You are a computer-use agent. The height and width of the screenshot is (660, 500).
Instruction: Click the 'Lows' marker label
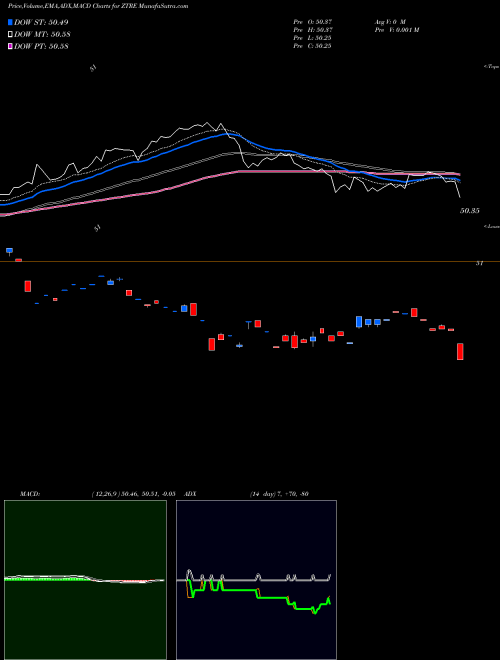coord(492,226)
